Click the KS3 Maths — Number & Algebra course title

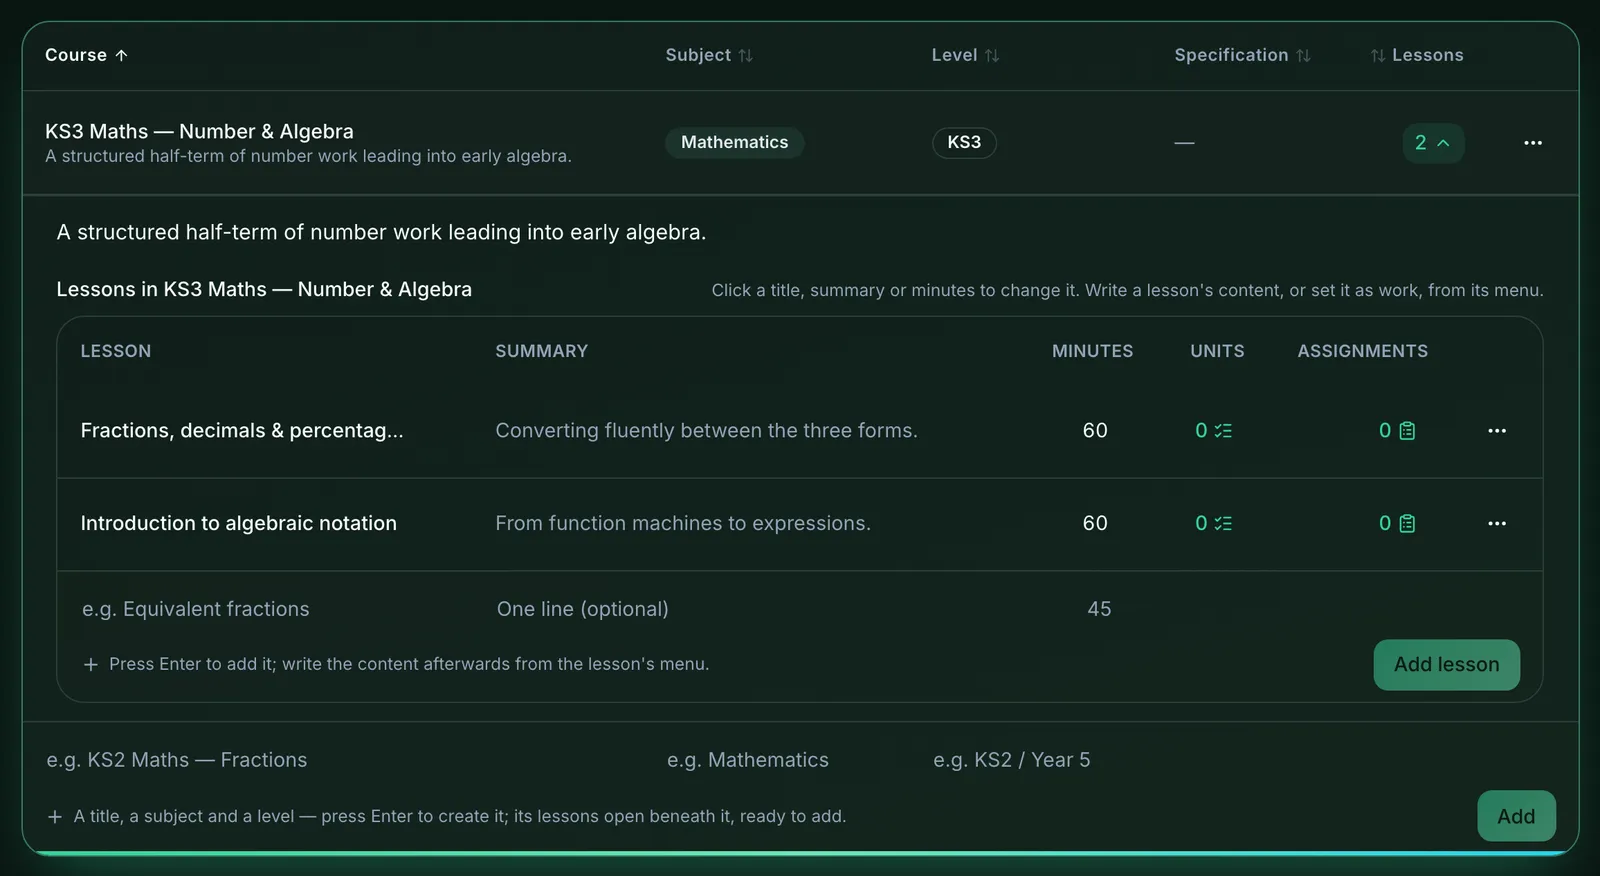point(199,132)
